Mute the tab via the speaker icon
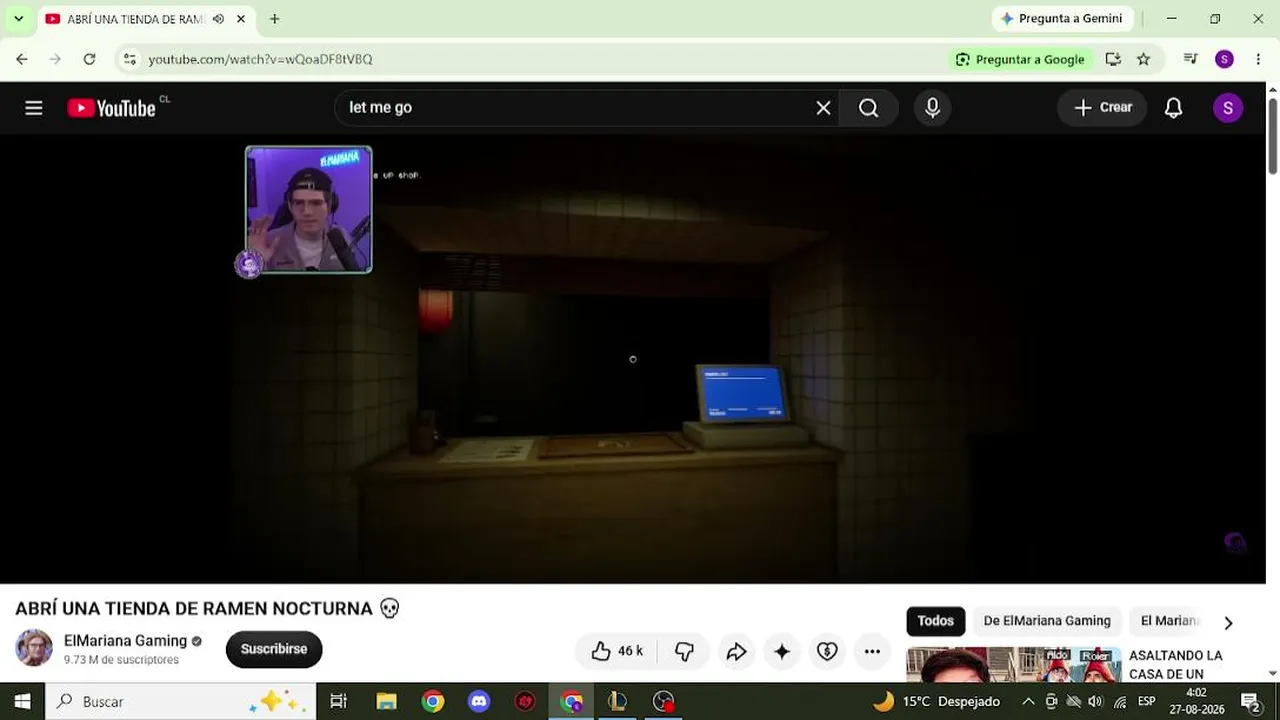Image resolution: width=1280 pixels, height=720 pixels. (218, 18)
